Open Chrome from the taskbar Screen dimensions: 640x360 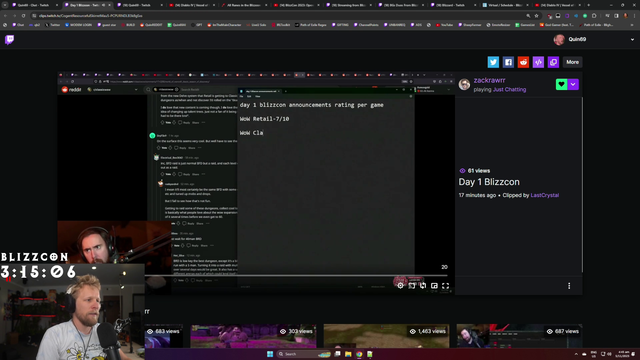click(359, 354)
